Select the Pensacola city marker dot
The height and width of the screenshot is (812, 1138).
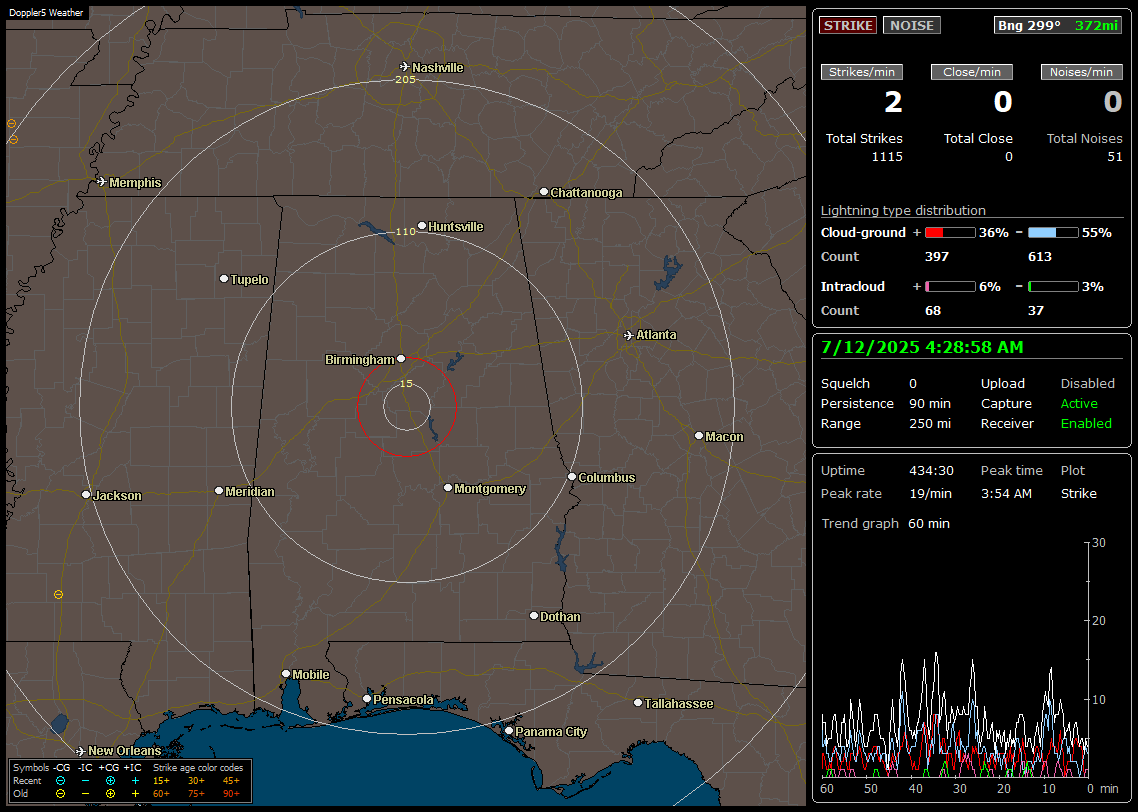pos(367,699)
